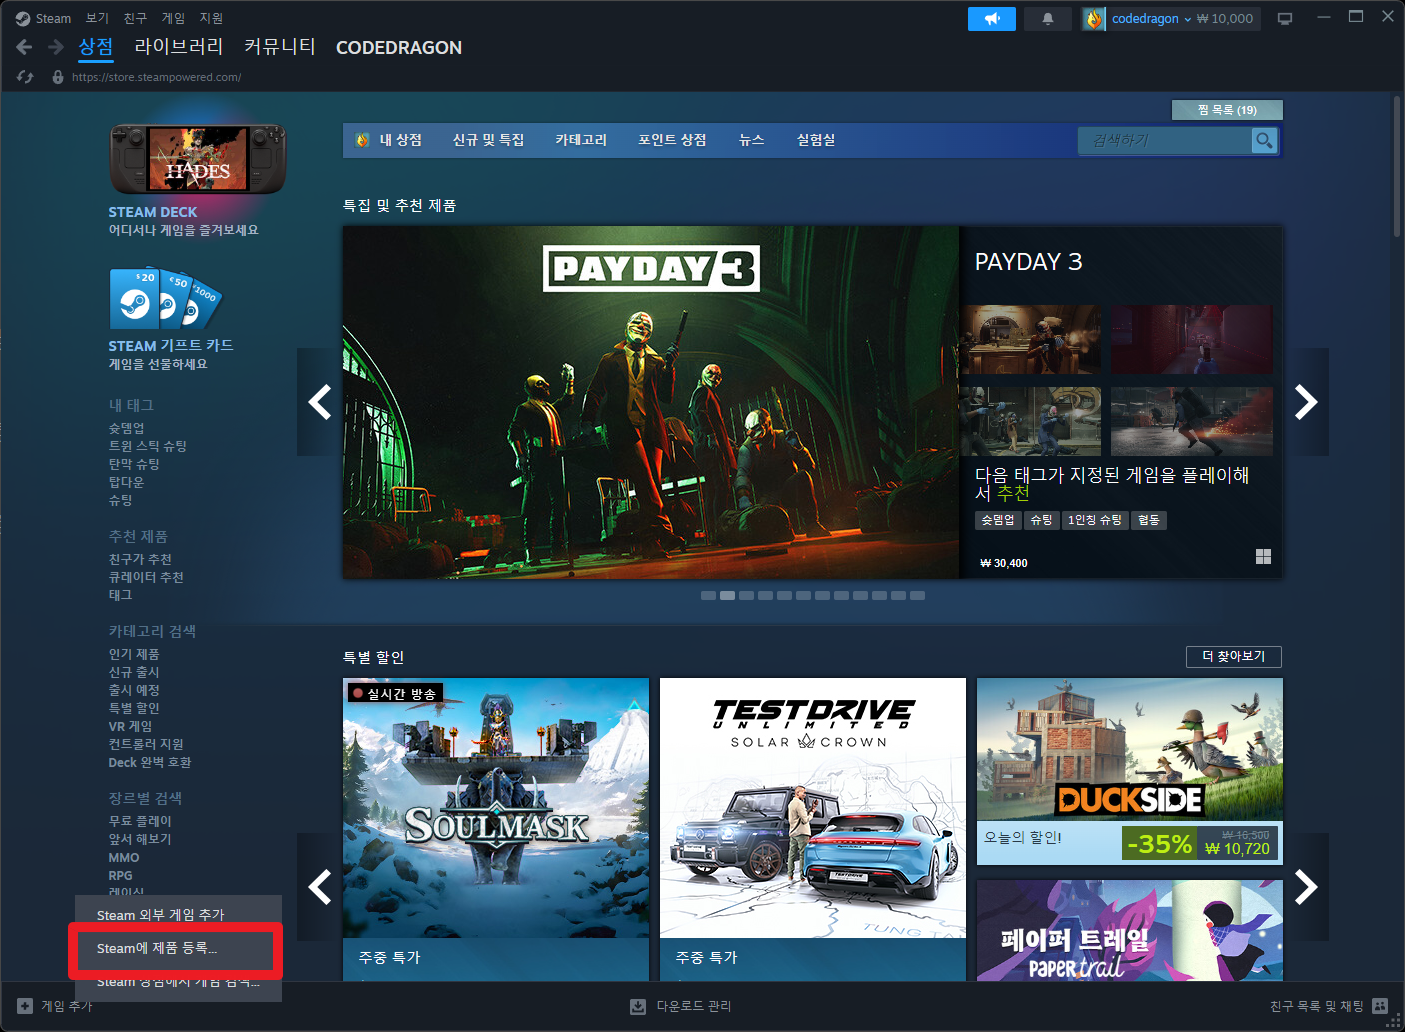The height and width of the screenshot is (1032, 1405).
Task: Open the first PAYDAY 3 screenshot thumbnail
Action: (x=1030, y=340)
